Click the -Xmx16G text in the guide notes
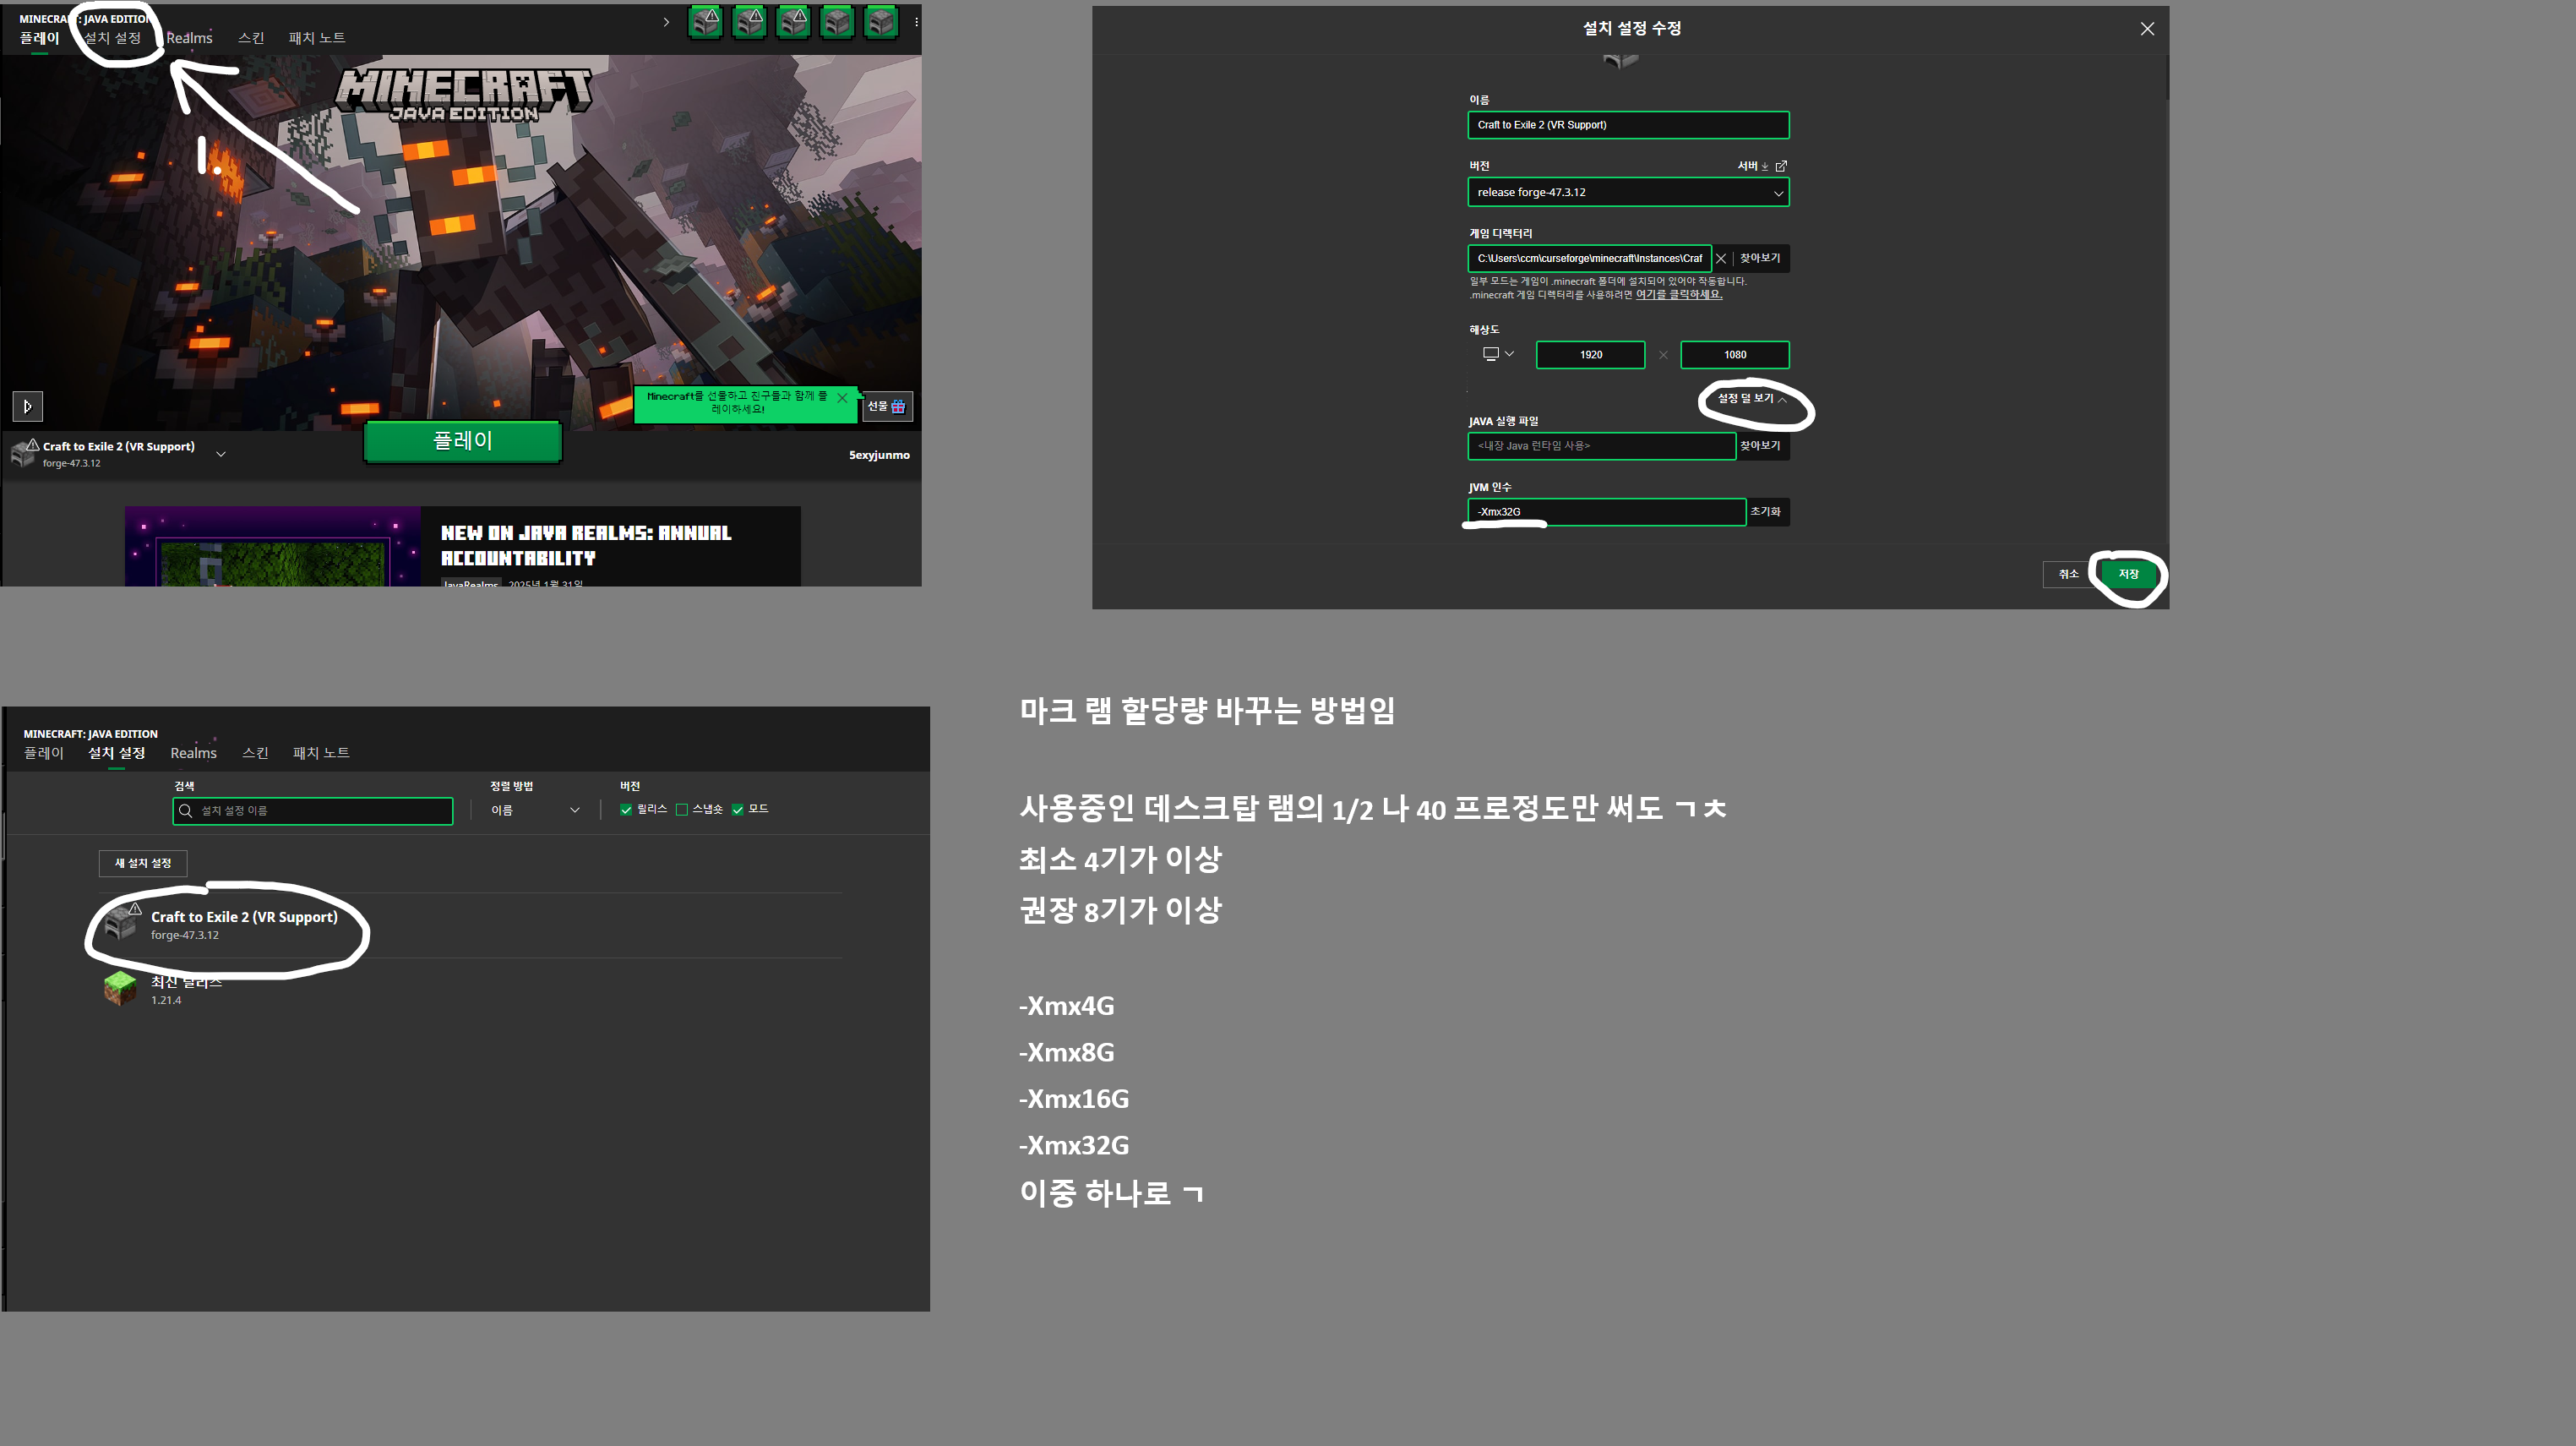2576x1446 pixels. (x=1074, y=1099)
